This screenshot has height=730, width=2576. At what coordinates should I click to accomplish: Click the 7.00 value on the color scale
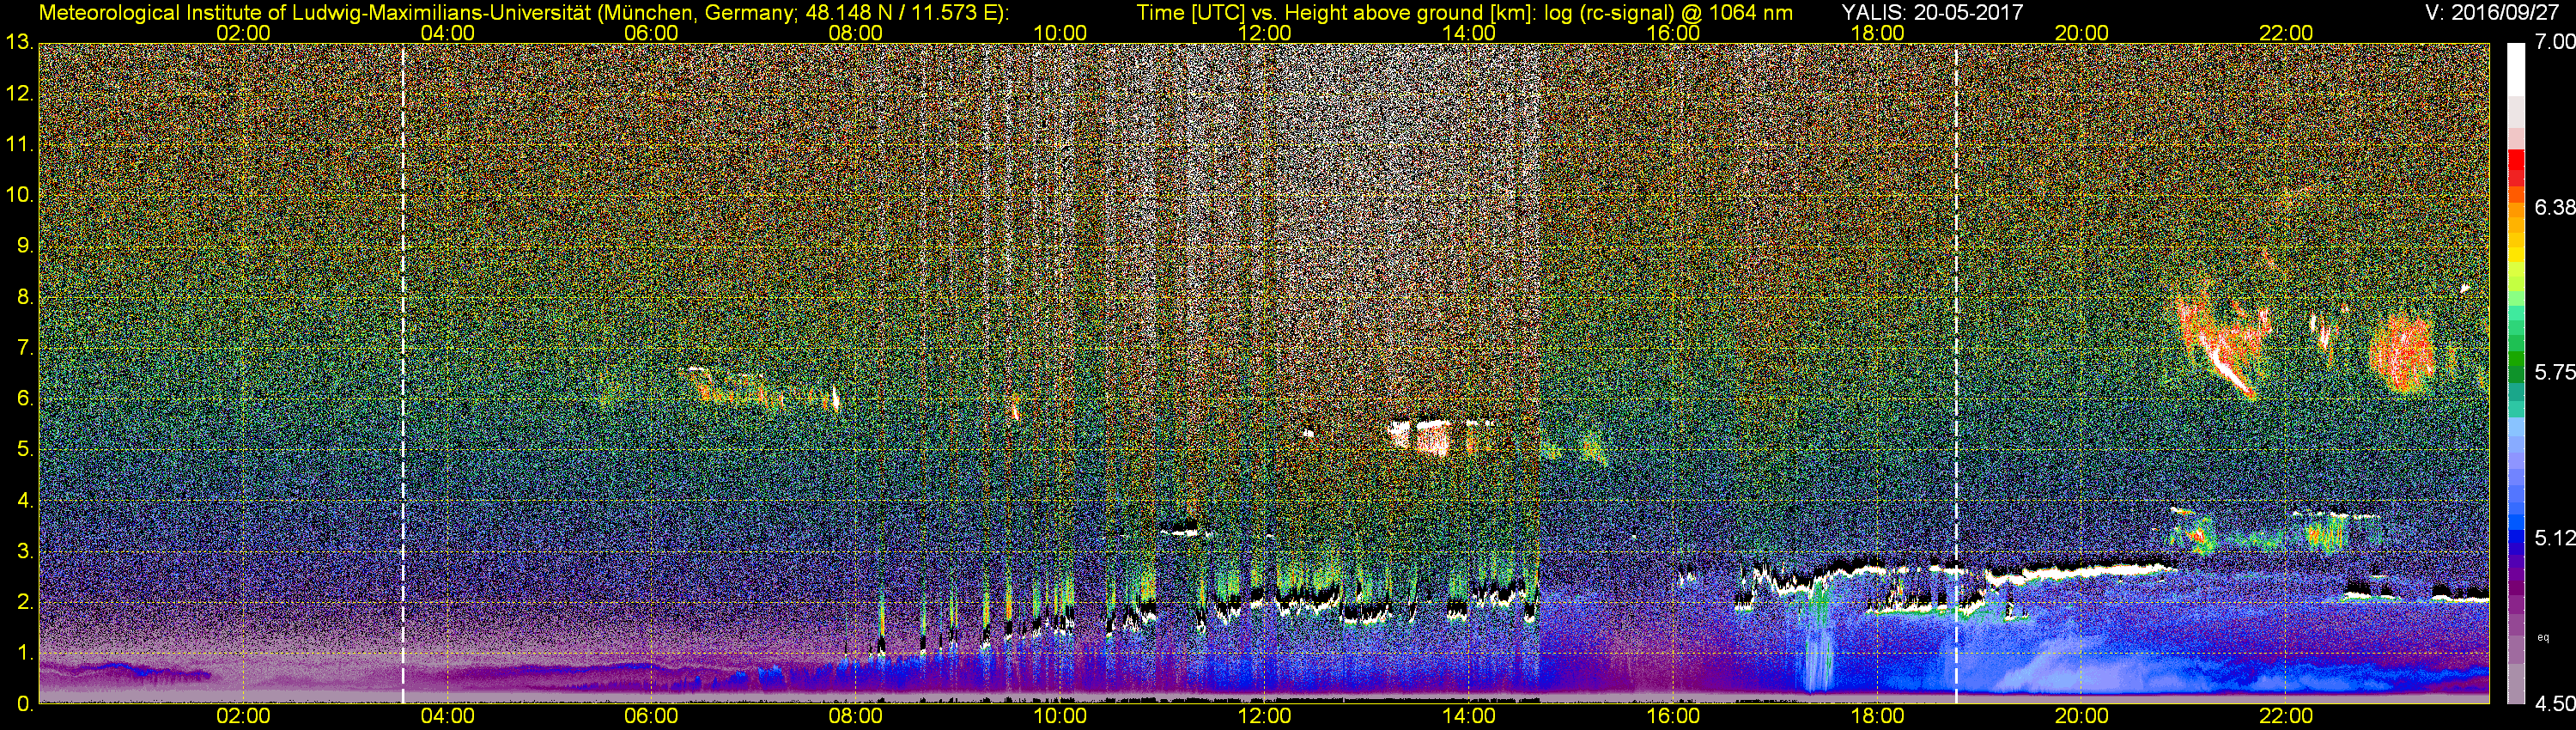click(2555, 41)
